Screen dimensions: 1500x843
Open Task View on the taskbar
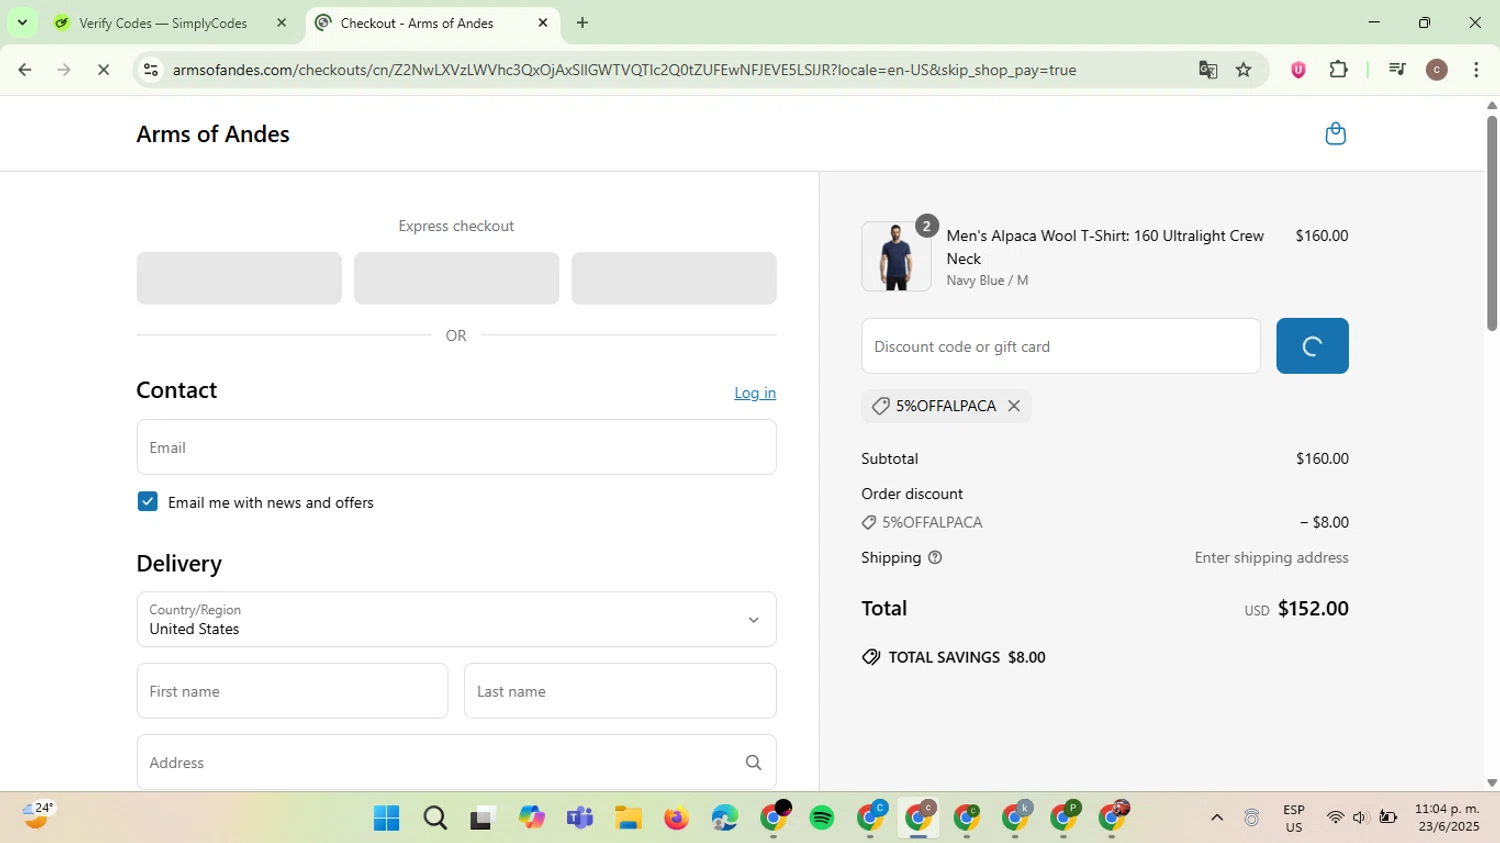483,818
